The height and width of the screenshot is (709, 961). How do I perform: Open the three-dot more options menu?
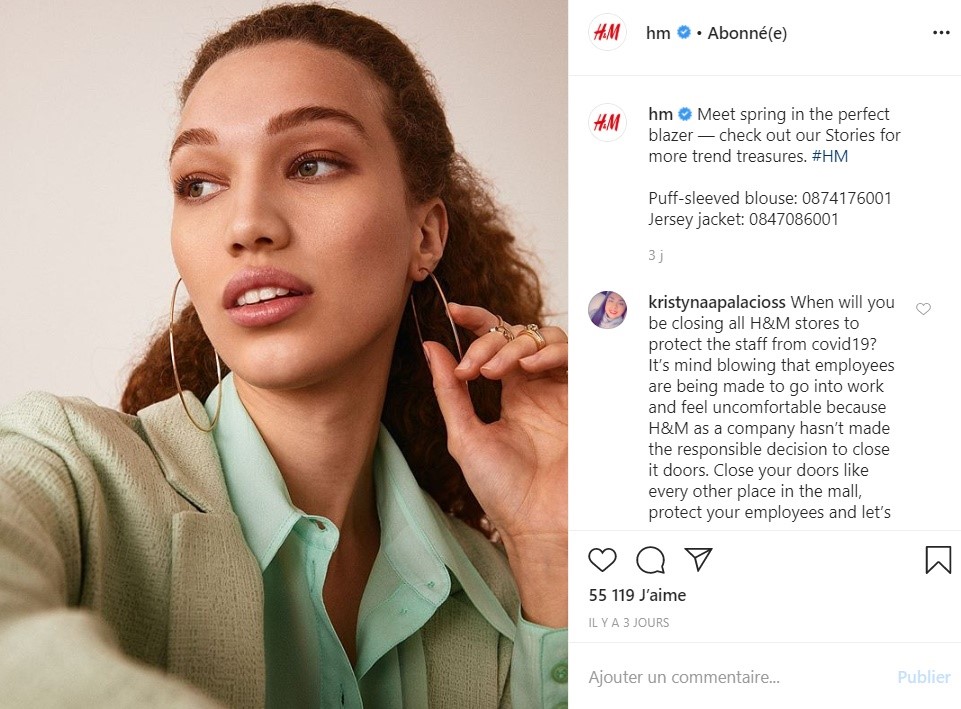(941, 32)
